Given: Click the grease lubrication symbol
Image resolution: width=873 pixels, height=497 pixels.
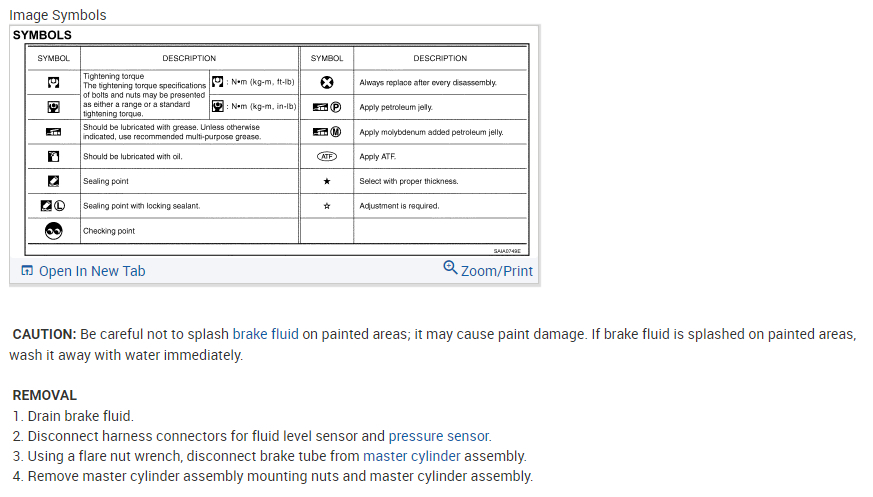Looking at the screenshot, I should pyautogui.click(x=54, y=132).
